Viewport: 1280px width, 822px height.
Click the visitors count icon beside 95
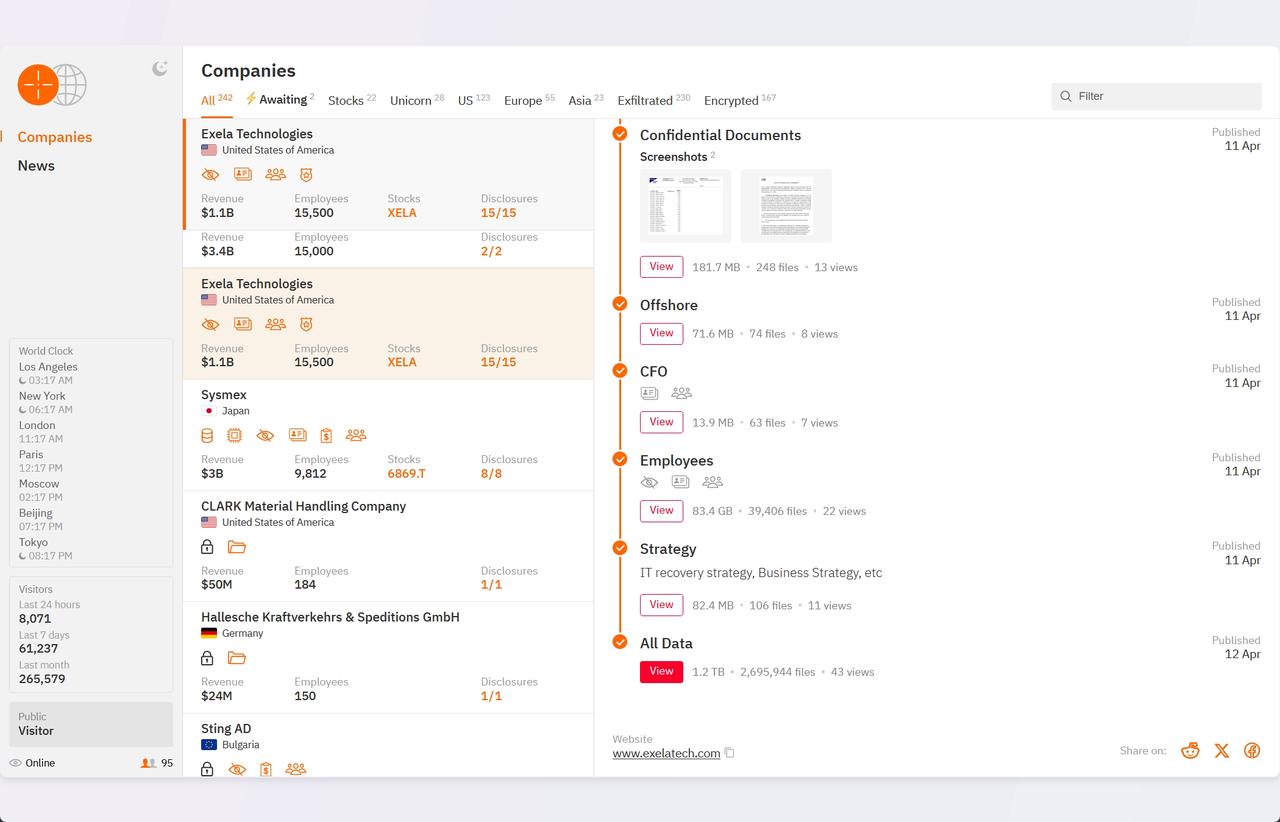148,763
